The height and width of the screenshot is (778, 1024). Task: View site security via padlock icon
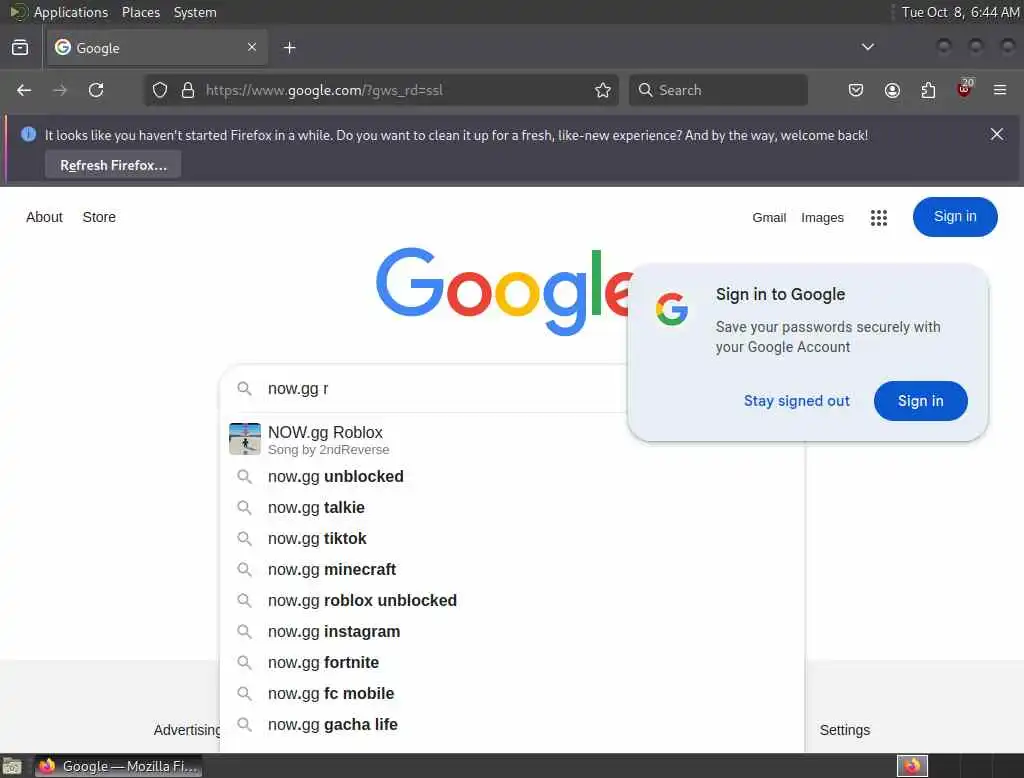[x=188, y=90]
